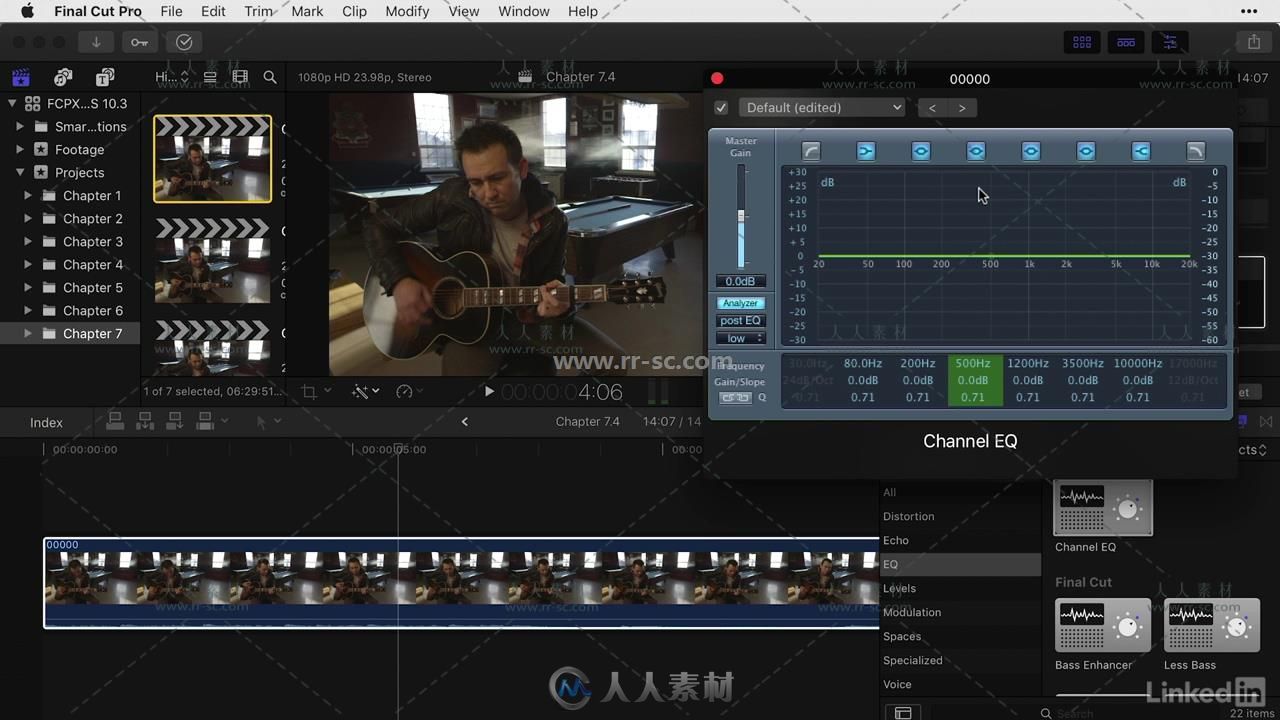Open the Final Cut Pro app menu
This screenshot has height=720, width=1280.
tap(98, 11)
